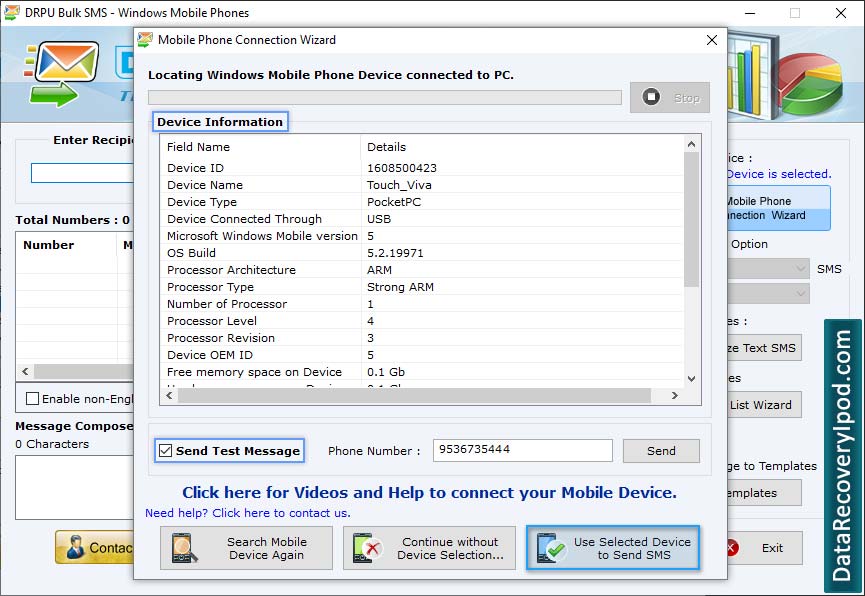
Task: Close the Mobile Phone Connection Wizard dialog
Action: pos(712,40)
